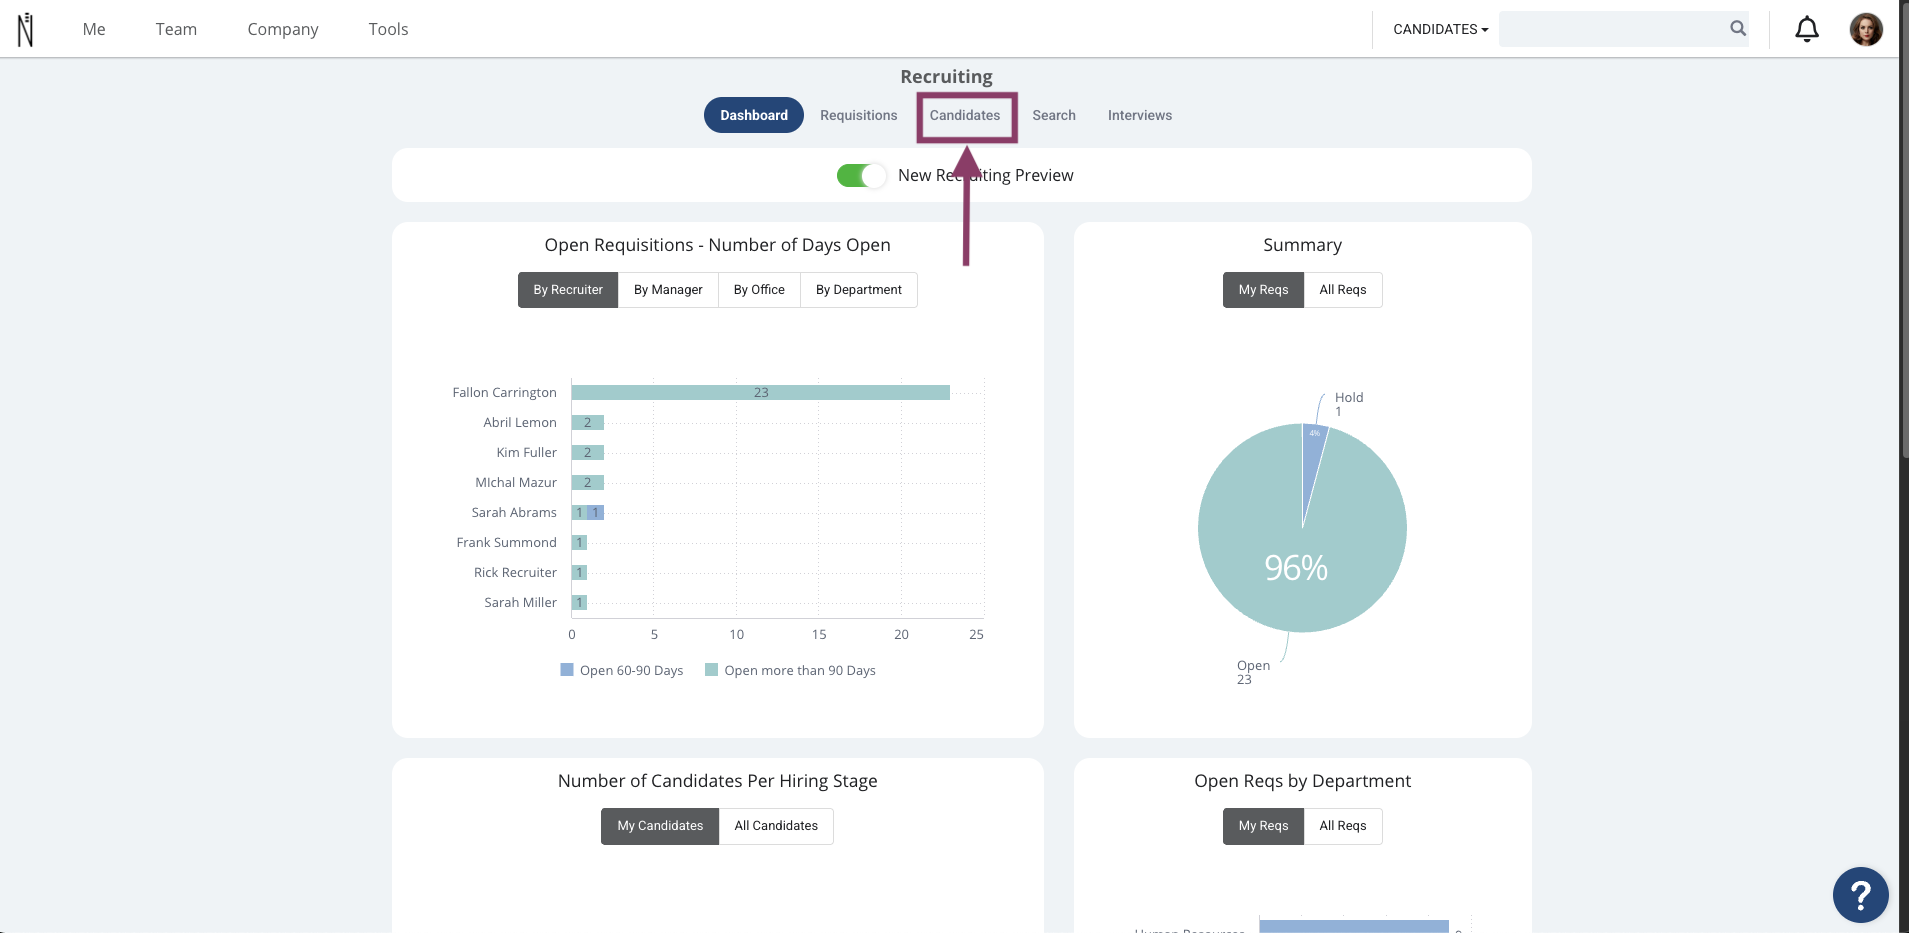Switch to the Candidates tab
This screenshot has width=1909, height=933.
[965, 115]
